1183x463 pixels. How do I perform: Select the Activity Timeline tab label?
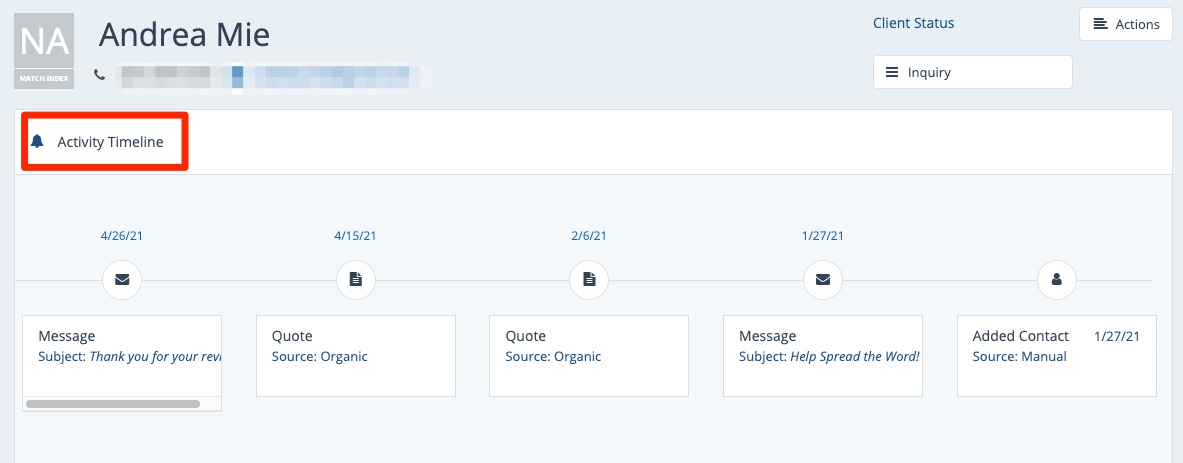110,142
